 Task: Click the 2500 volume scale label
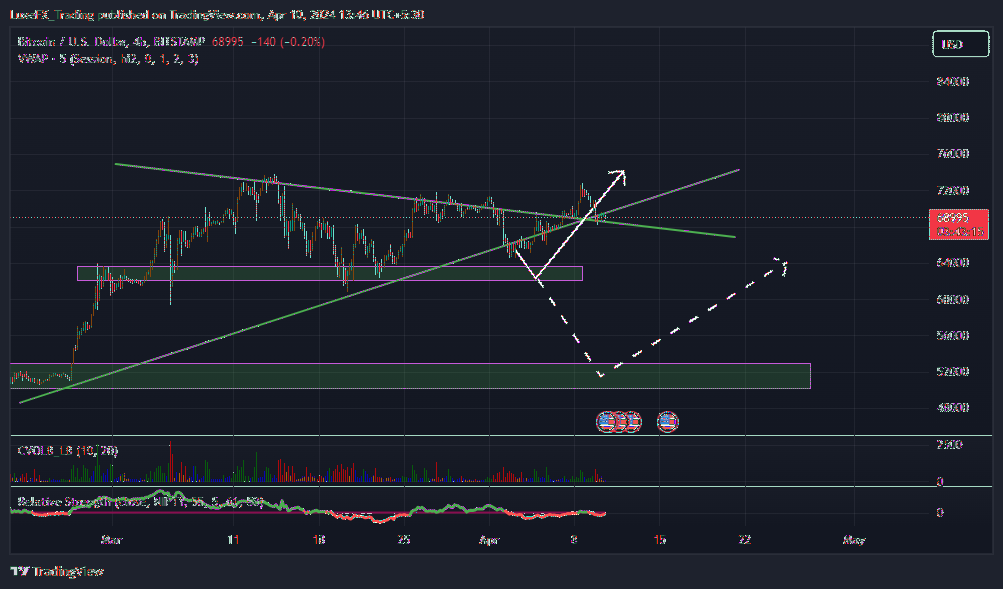[x=949, y=444]
